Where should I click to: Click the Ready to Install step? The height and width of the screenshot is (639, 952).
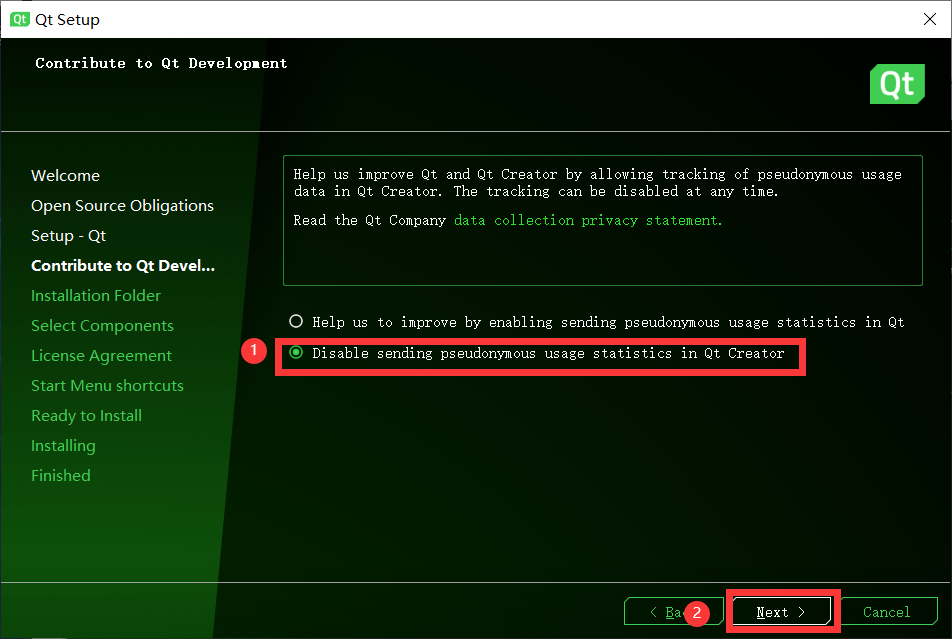tap(86, 416)
